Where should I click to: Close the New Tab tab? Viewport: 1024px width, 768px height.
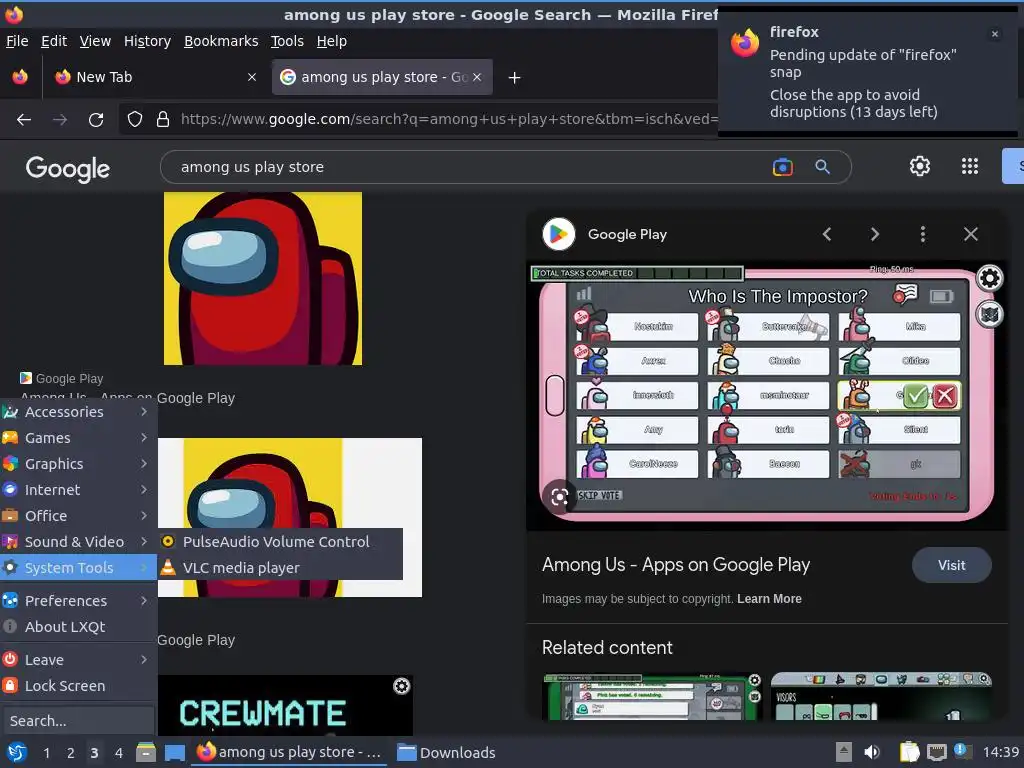pos(251,77)
